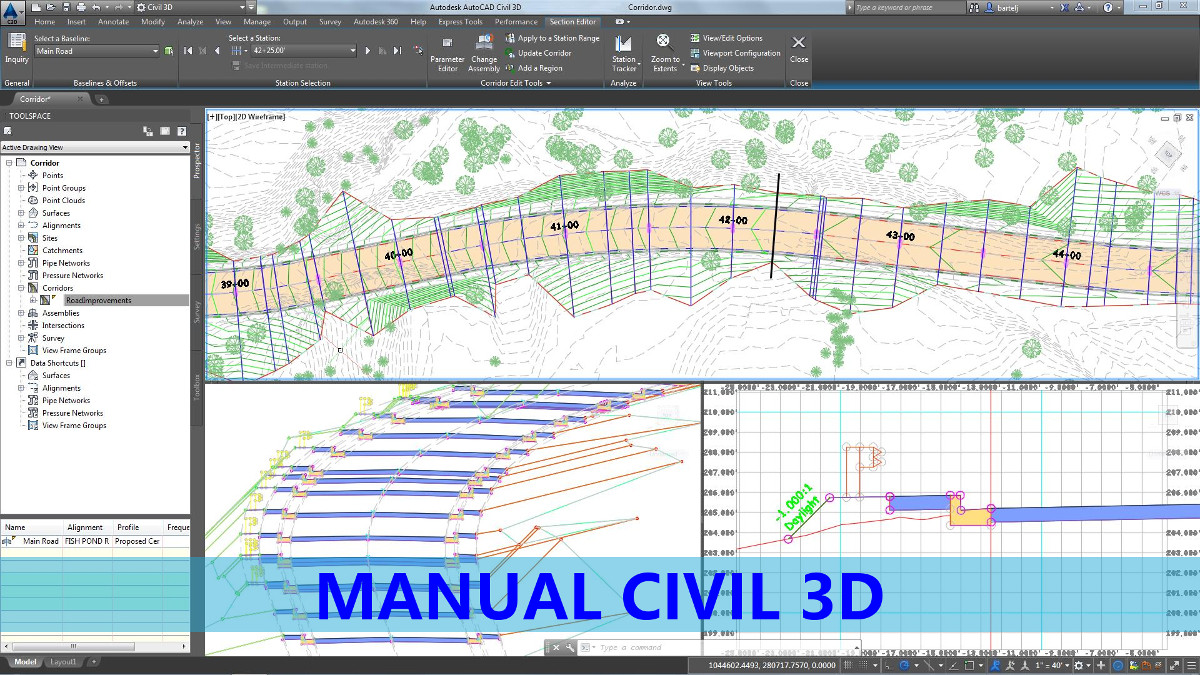Viewport: 1200px width, 675px height.
Task: Switch to the Settings toolspace tab
Action: point(197,237)
